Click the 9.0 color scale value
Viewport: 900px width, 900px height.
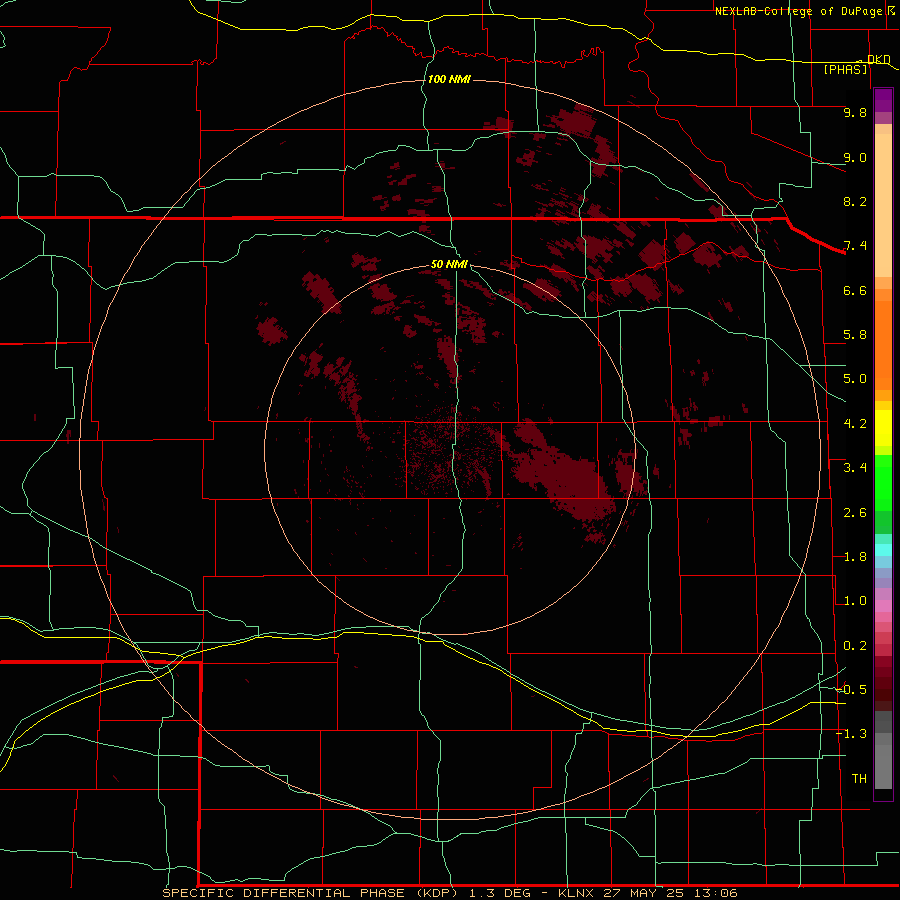[x=855, y=157]
